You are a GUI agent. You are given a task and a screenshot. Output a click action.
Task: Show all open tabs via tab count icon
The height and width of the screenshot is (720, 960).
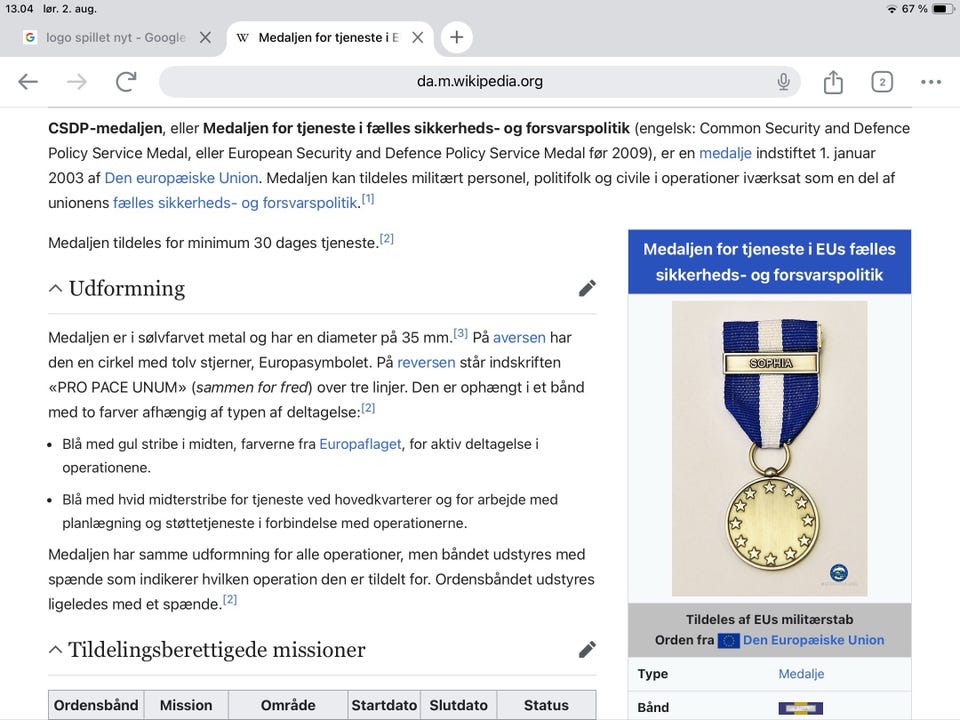[x=882, y=81]
